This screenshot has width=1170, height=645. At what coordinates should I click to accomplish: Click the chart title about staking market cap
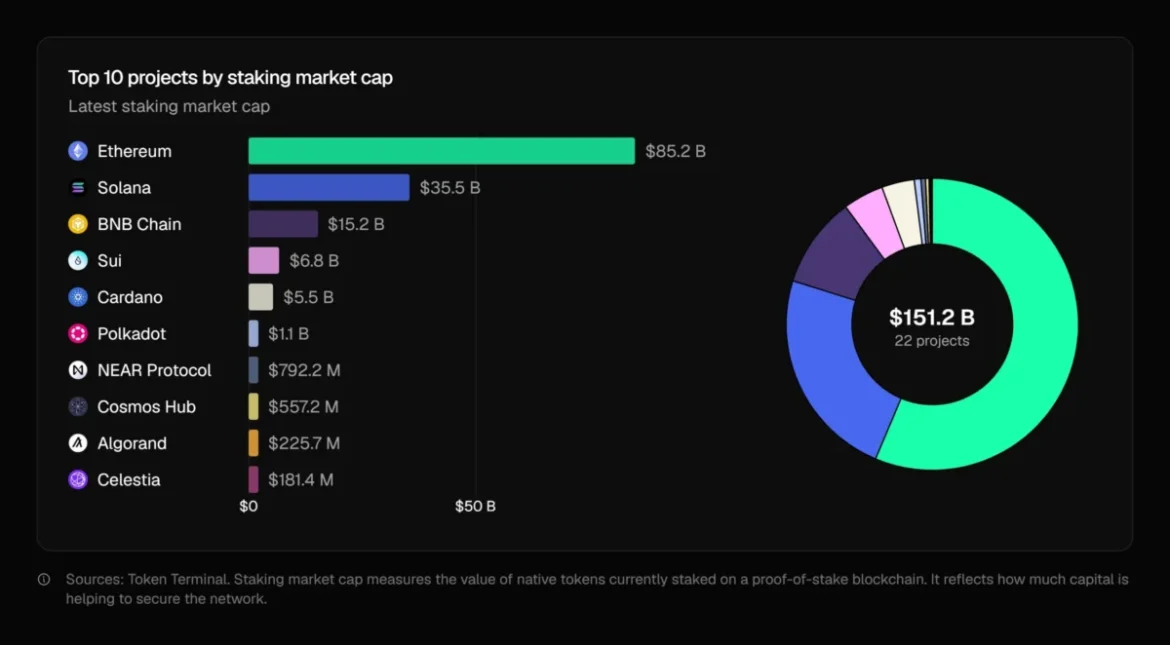click(230, 78)
